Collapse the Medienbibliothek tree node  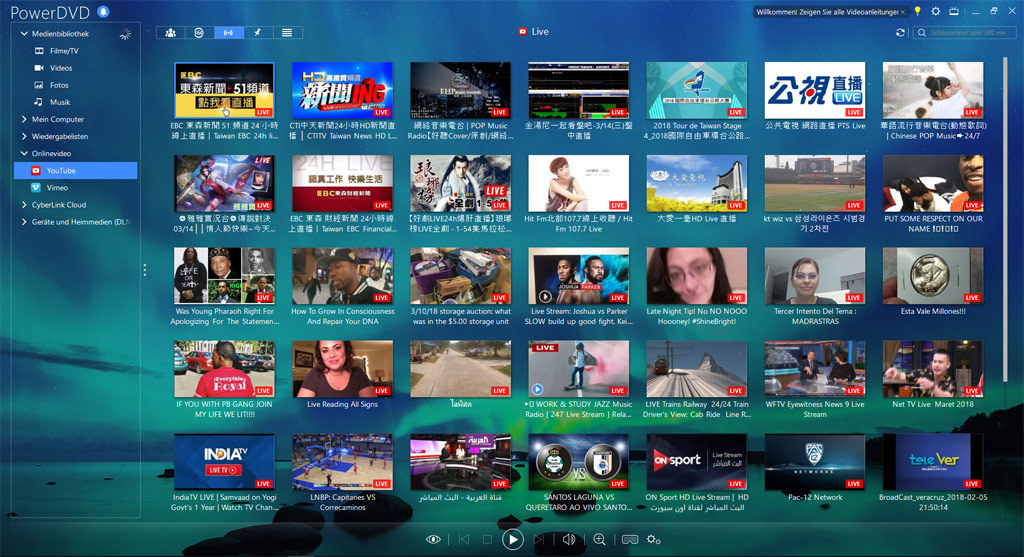click(x=24, y=33)
